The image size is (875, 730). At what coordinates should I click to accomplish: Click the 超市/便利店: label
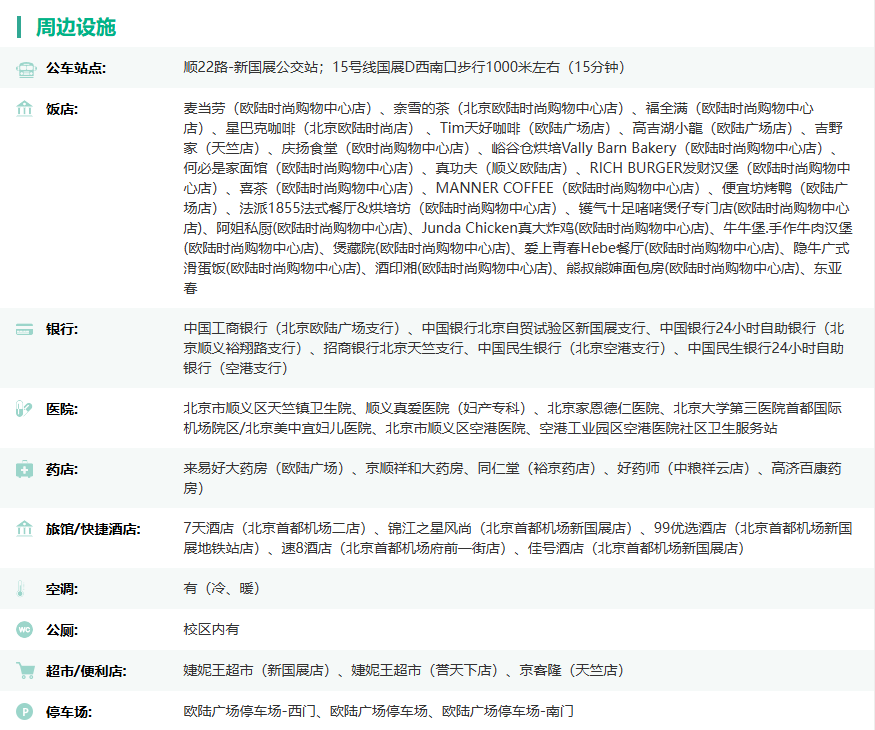(x=86, y=671)
